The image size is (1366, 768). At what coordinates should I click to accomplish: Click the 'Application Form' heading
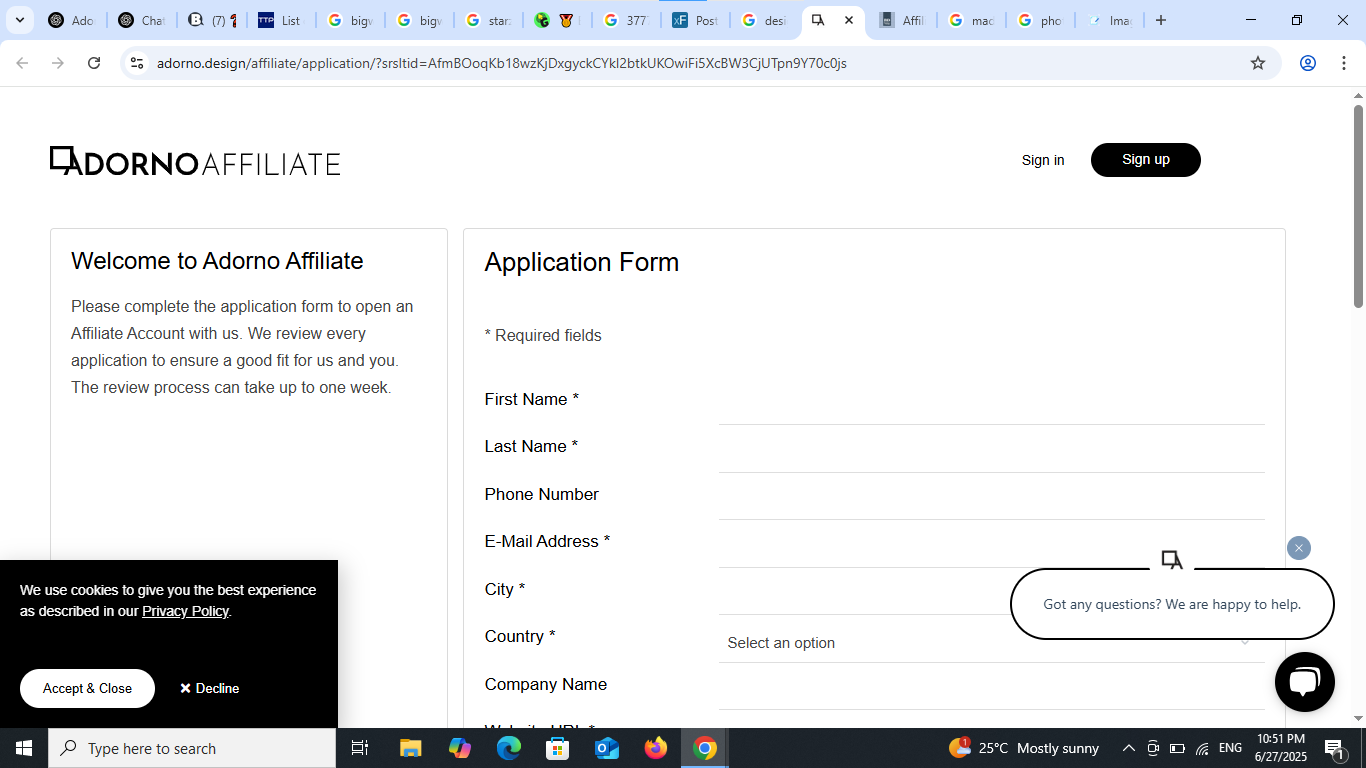click(582, 262)
